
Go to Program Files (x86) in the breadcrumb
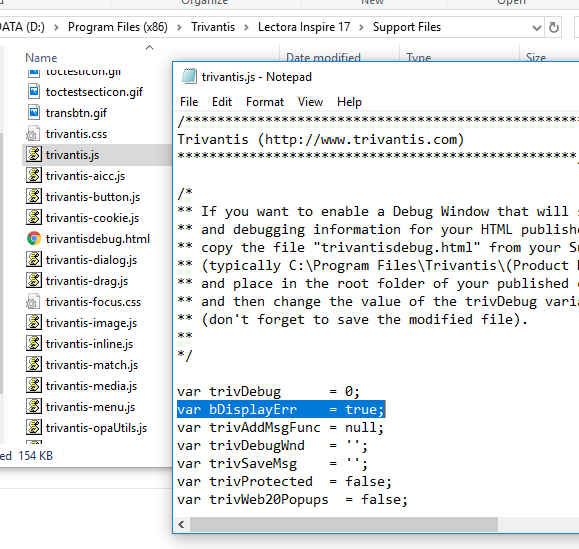click(x=118, y=27)
